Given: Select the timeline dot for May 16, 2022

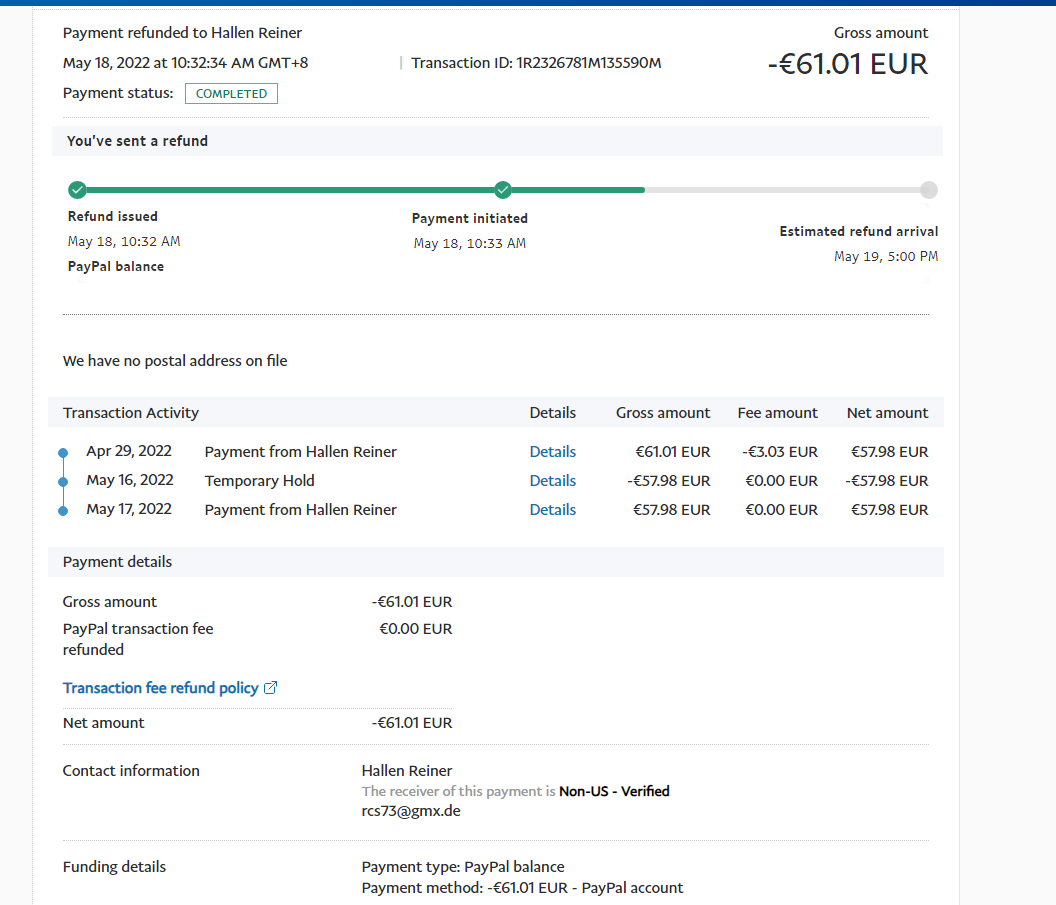Looking at the screenshot, I should coord(63,481).
